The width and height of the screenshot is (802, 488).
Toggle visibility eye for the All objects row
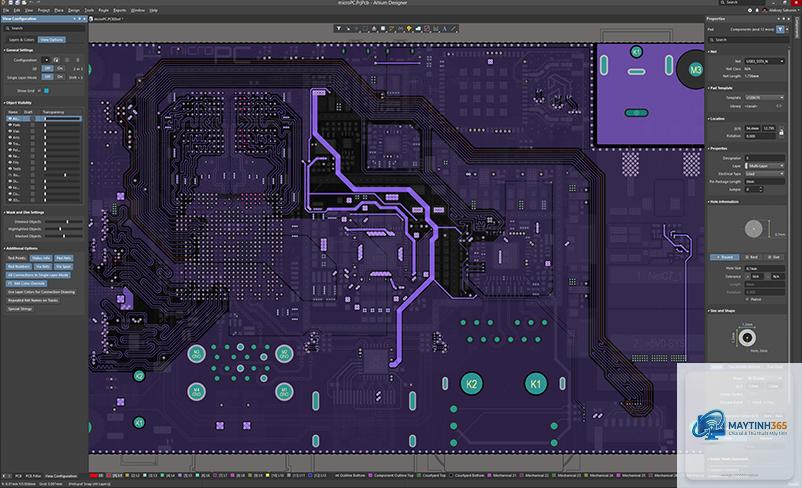[10, 118]
